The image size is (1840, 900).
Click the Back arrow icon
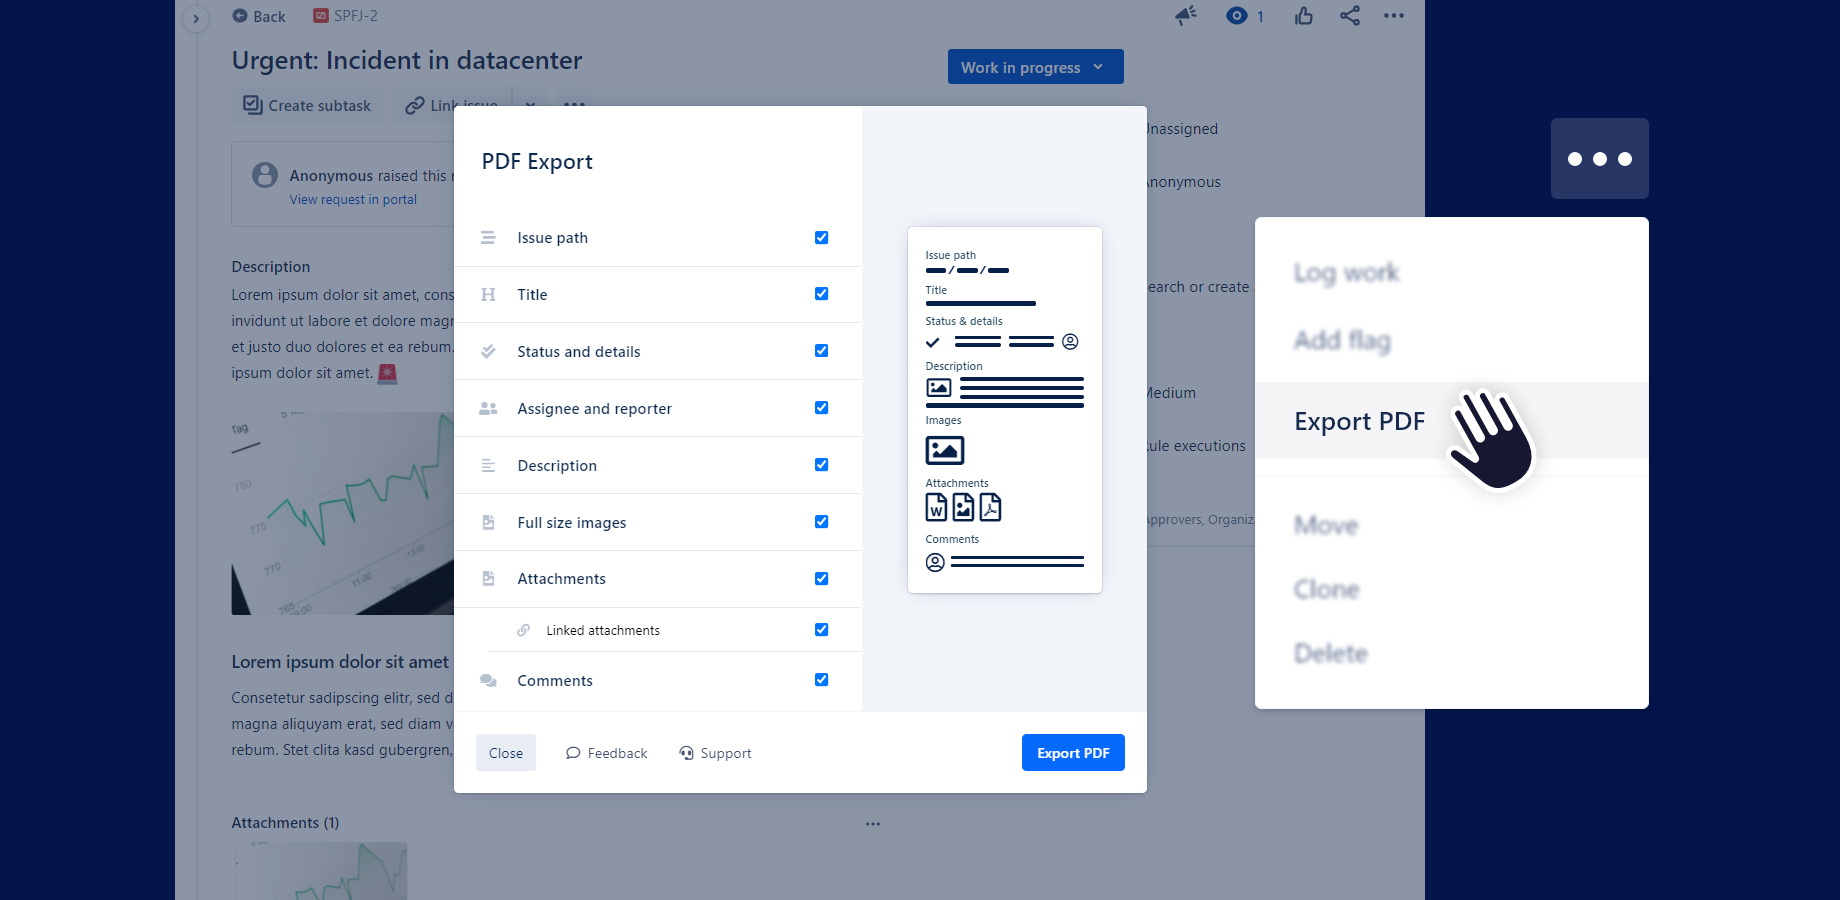pos(240,16)
